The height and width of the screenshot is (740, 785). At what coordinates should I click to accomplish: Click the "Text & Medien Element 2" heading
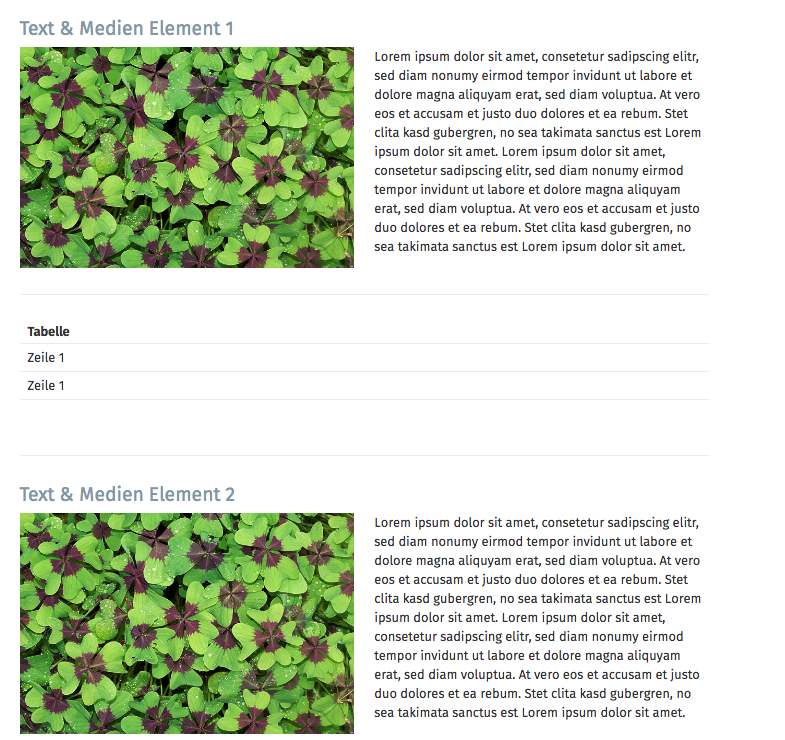[x=127, y=494]
